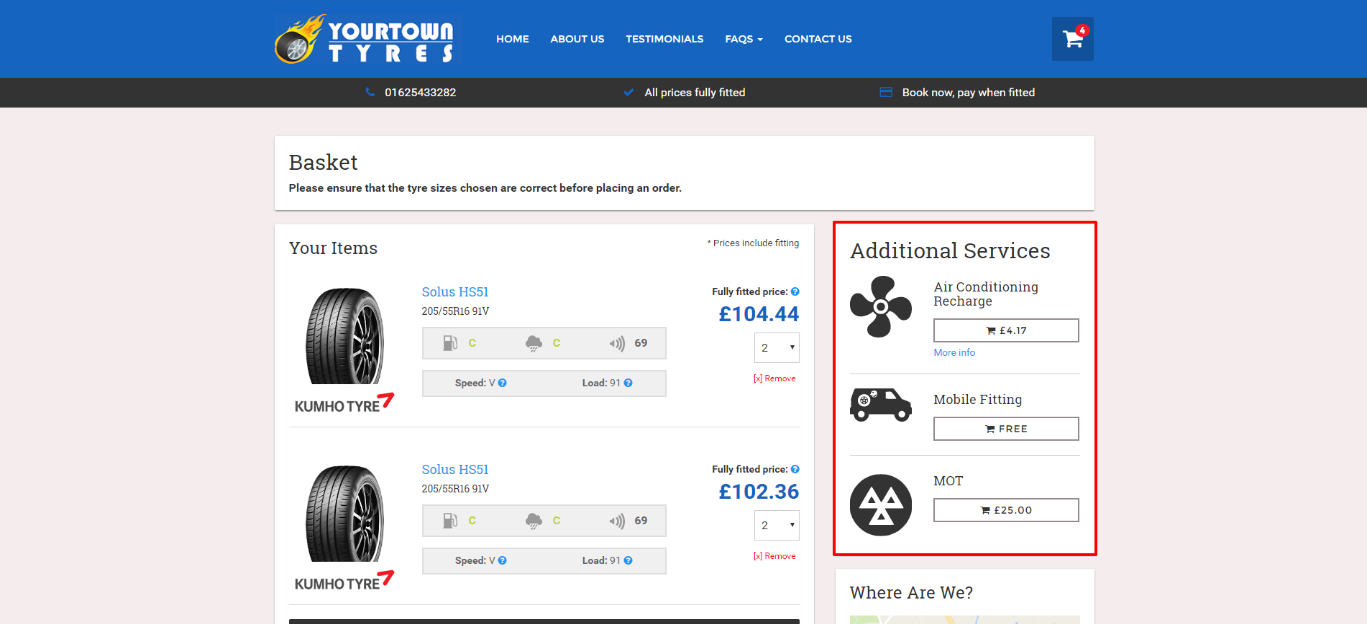Add free Mobile Fitting to basket
Viewport: 1367px width, 624px height.
click(1006, 428)
